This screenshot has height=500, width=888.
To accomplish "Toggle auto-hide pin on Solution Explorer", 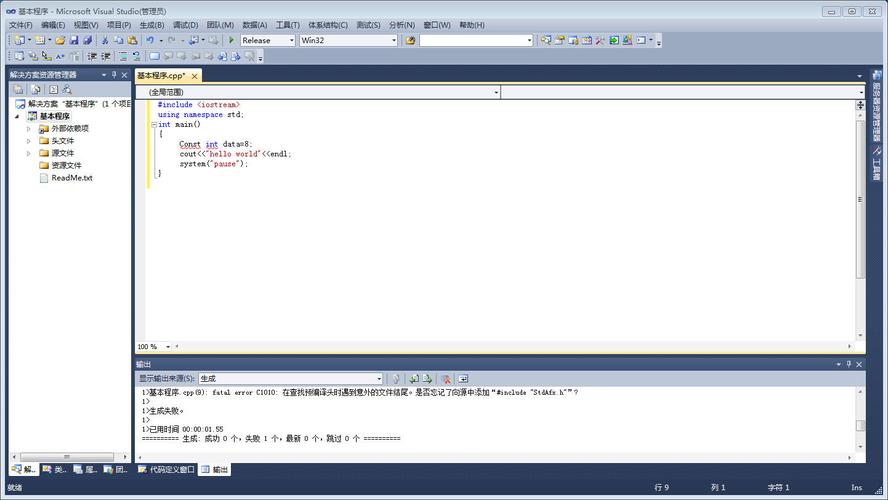I will click(x=115, y=75).
